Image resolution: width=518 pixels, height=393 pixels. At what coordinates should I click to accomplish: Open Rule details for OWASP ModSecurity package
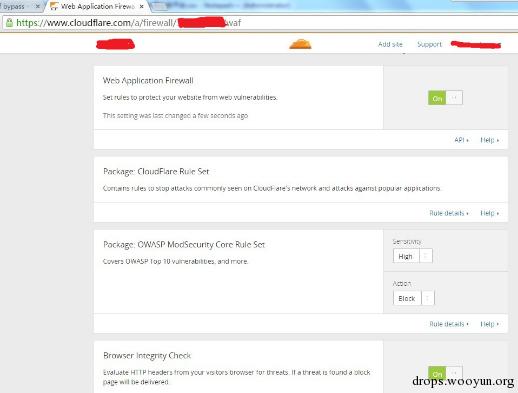pyautogui.click(x=449, y=324)
